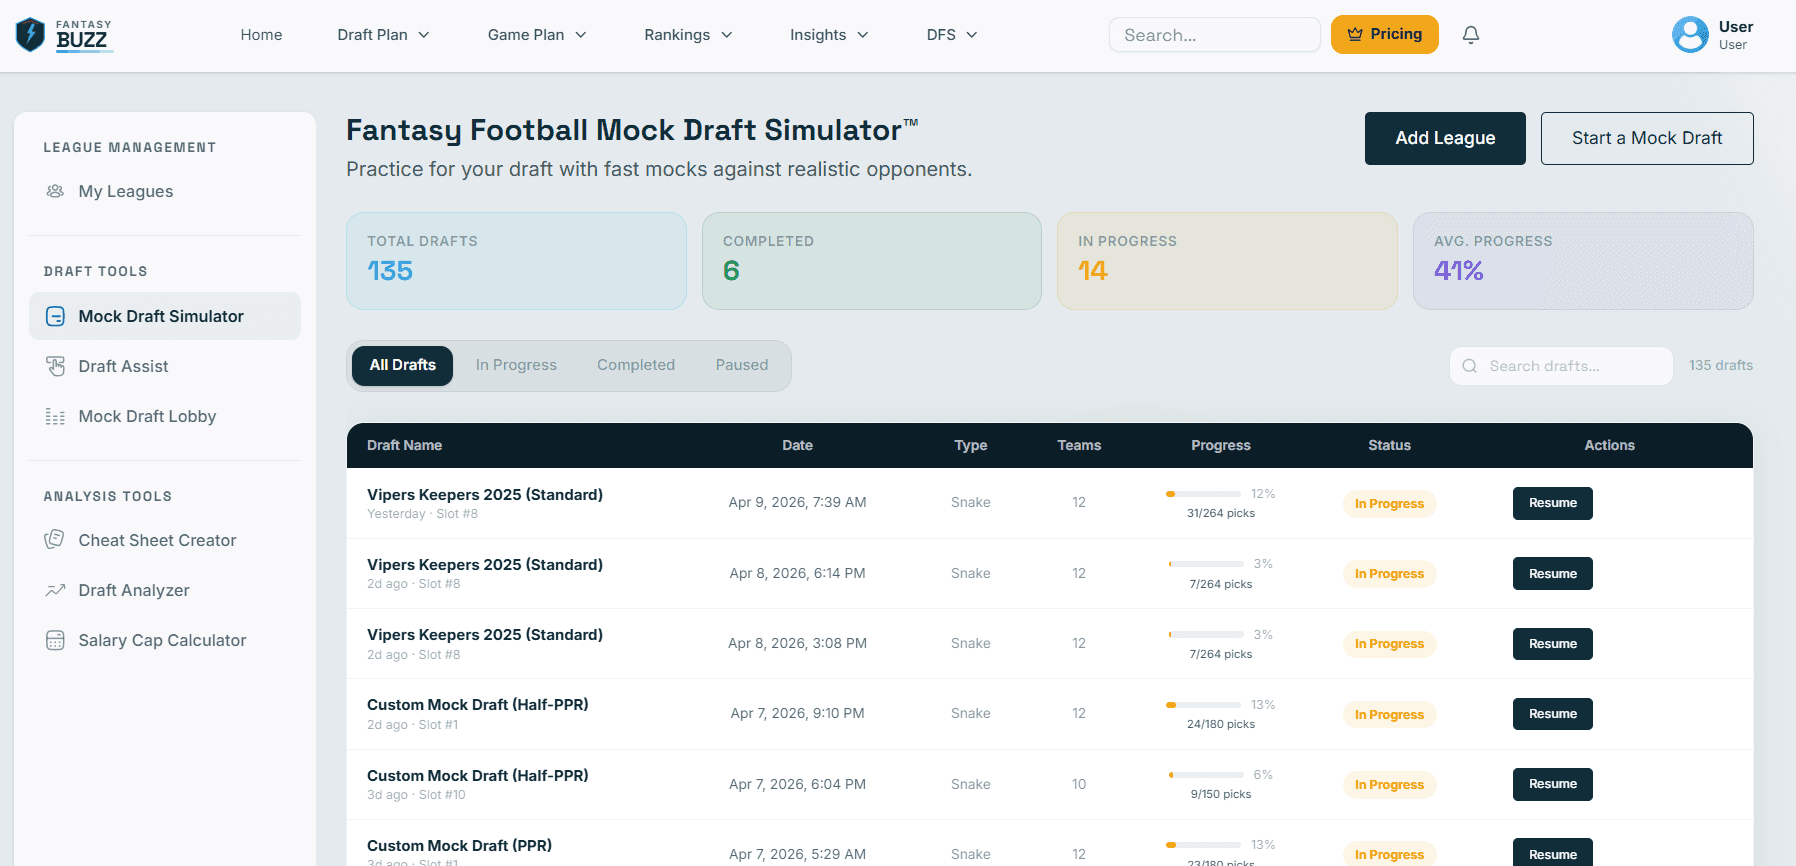Click the 9/150 picks progress bar

point(1206,775)
